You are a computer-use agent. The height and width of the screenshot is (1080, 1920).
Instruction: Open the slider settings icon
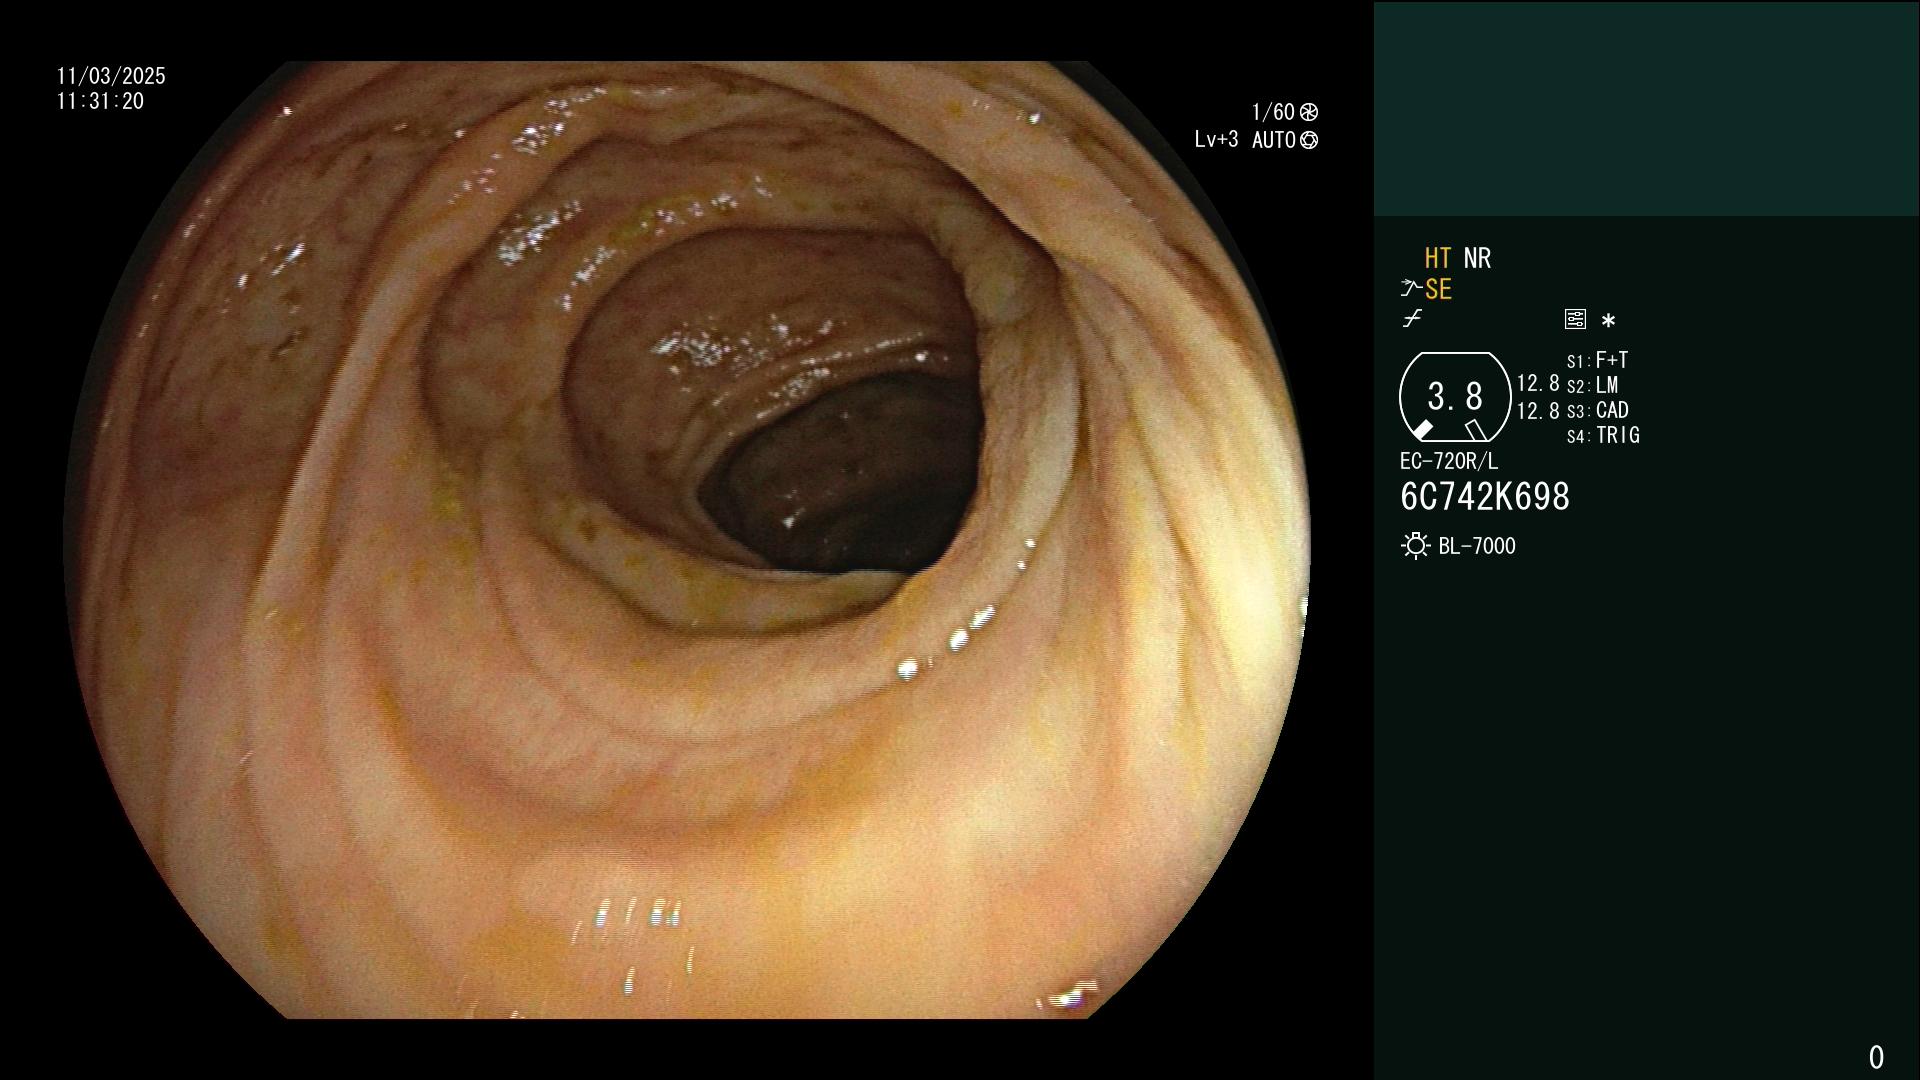click(1575, 319)
